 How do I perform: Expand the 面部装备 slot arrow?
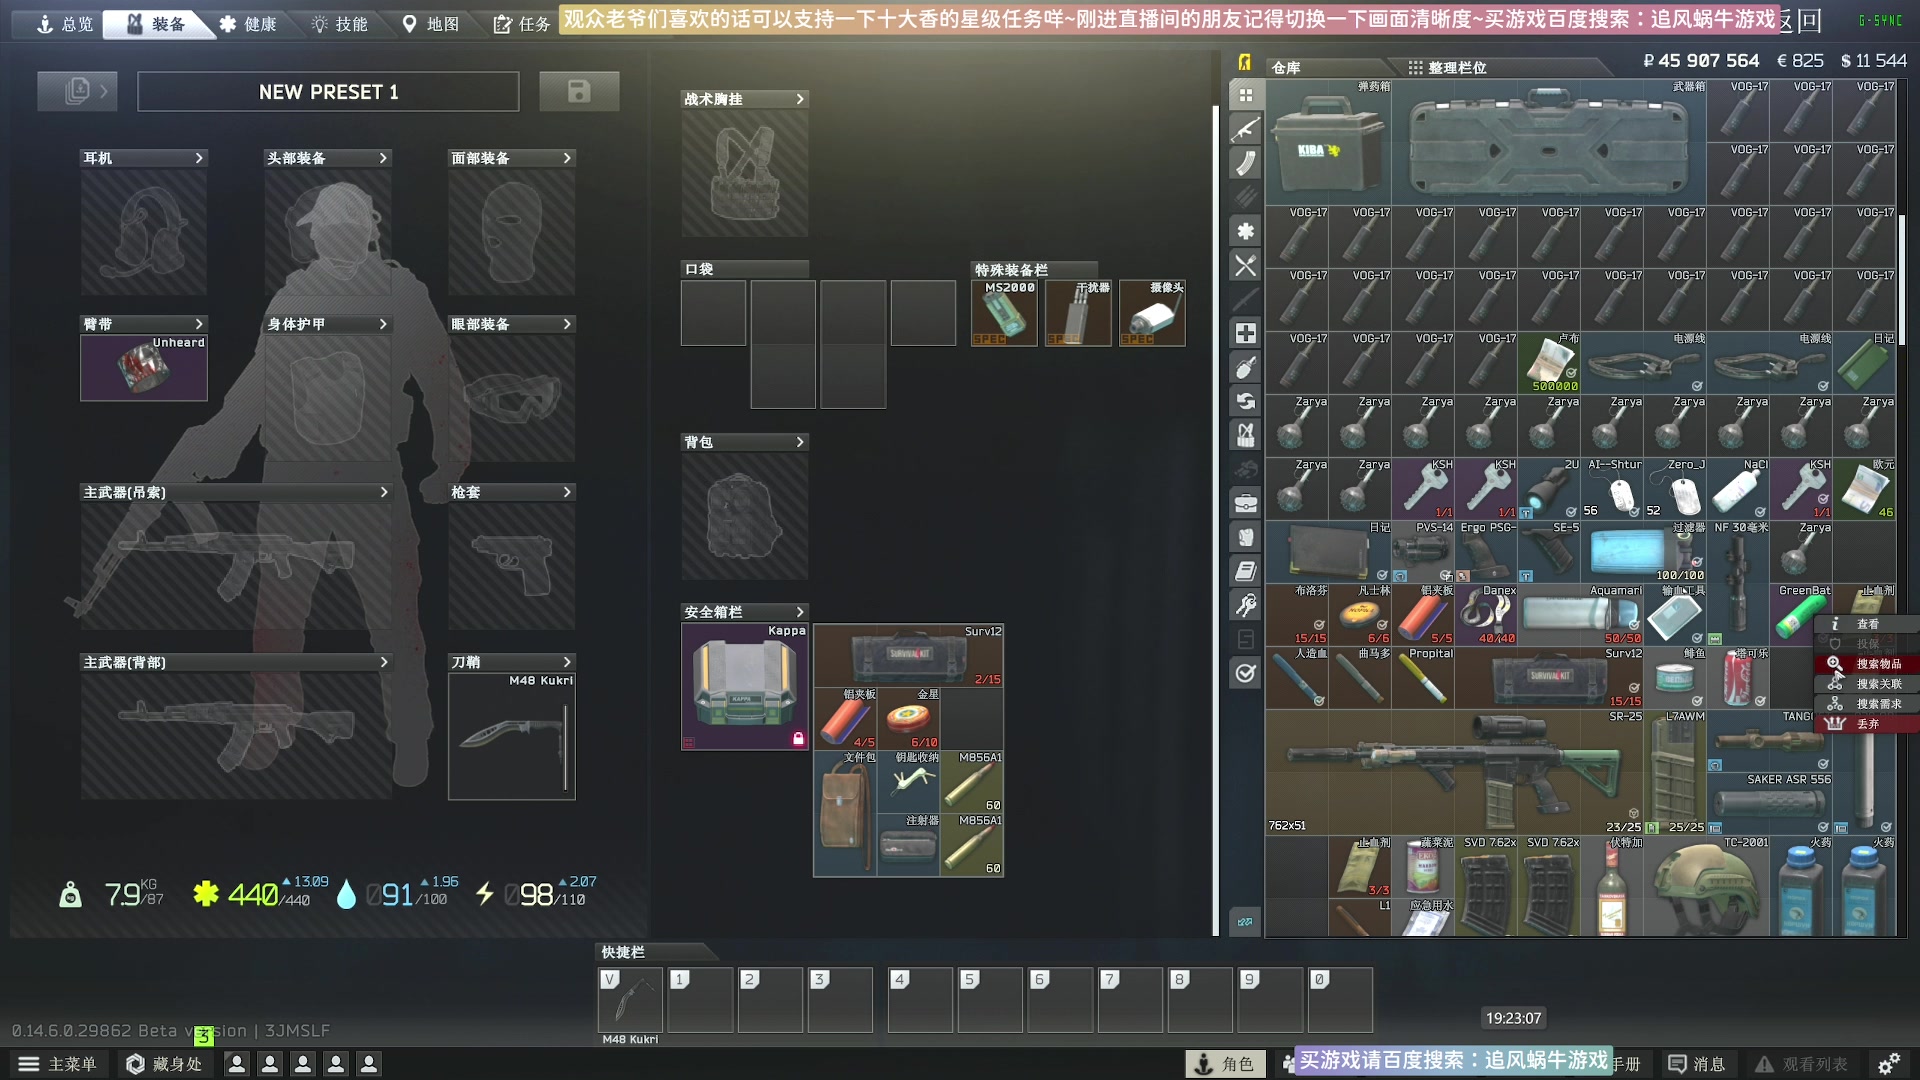coord(567,158)
